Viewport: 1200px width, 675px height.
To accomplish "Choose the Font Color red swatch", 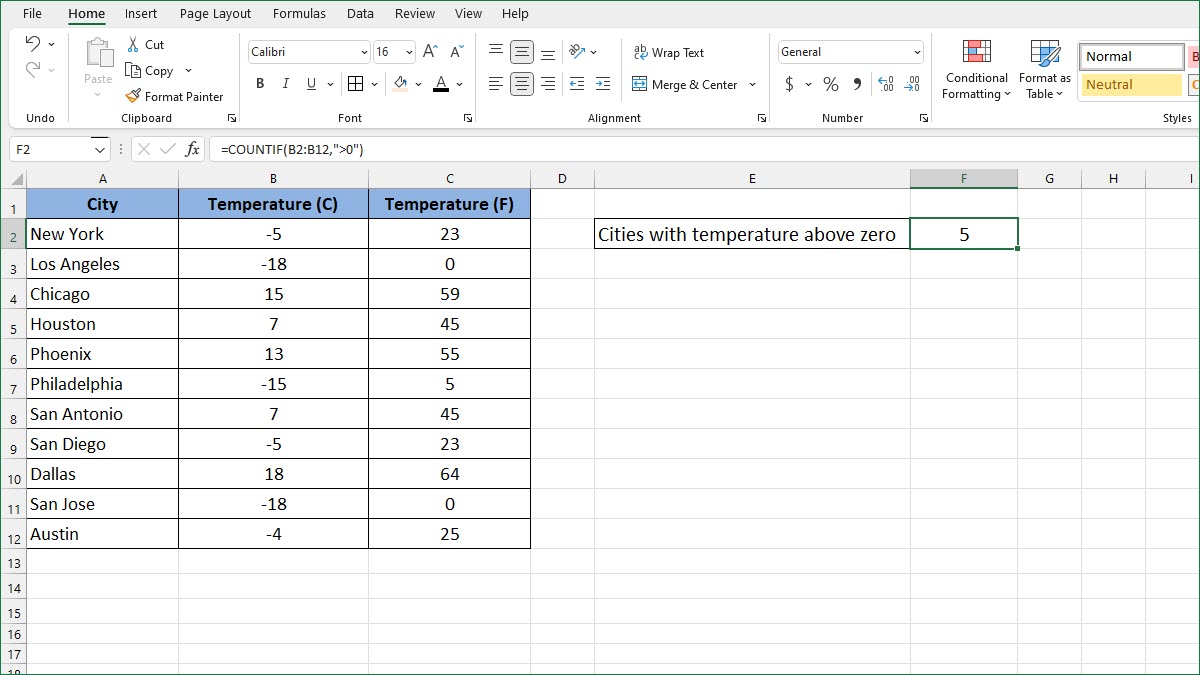I will click(x=440, y=84).
